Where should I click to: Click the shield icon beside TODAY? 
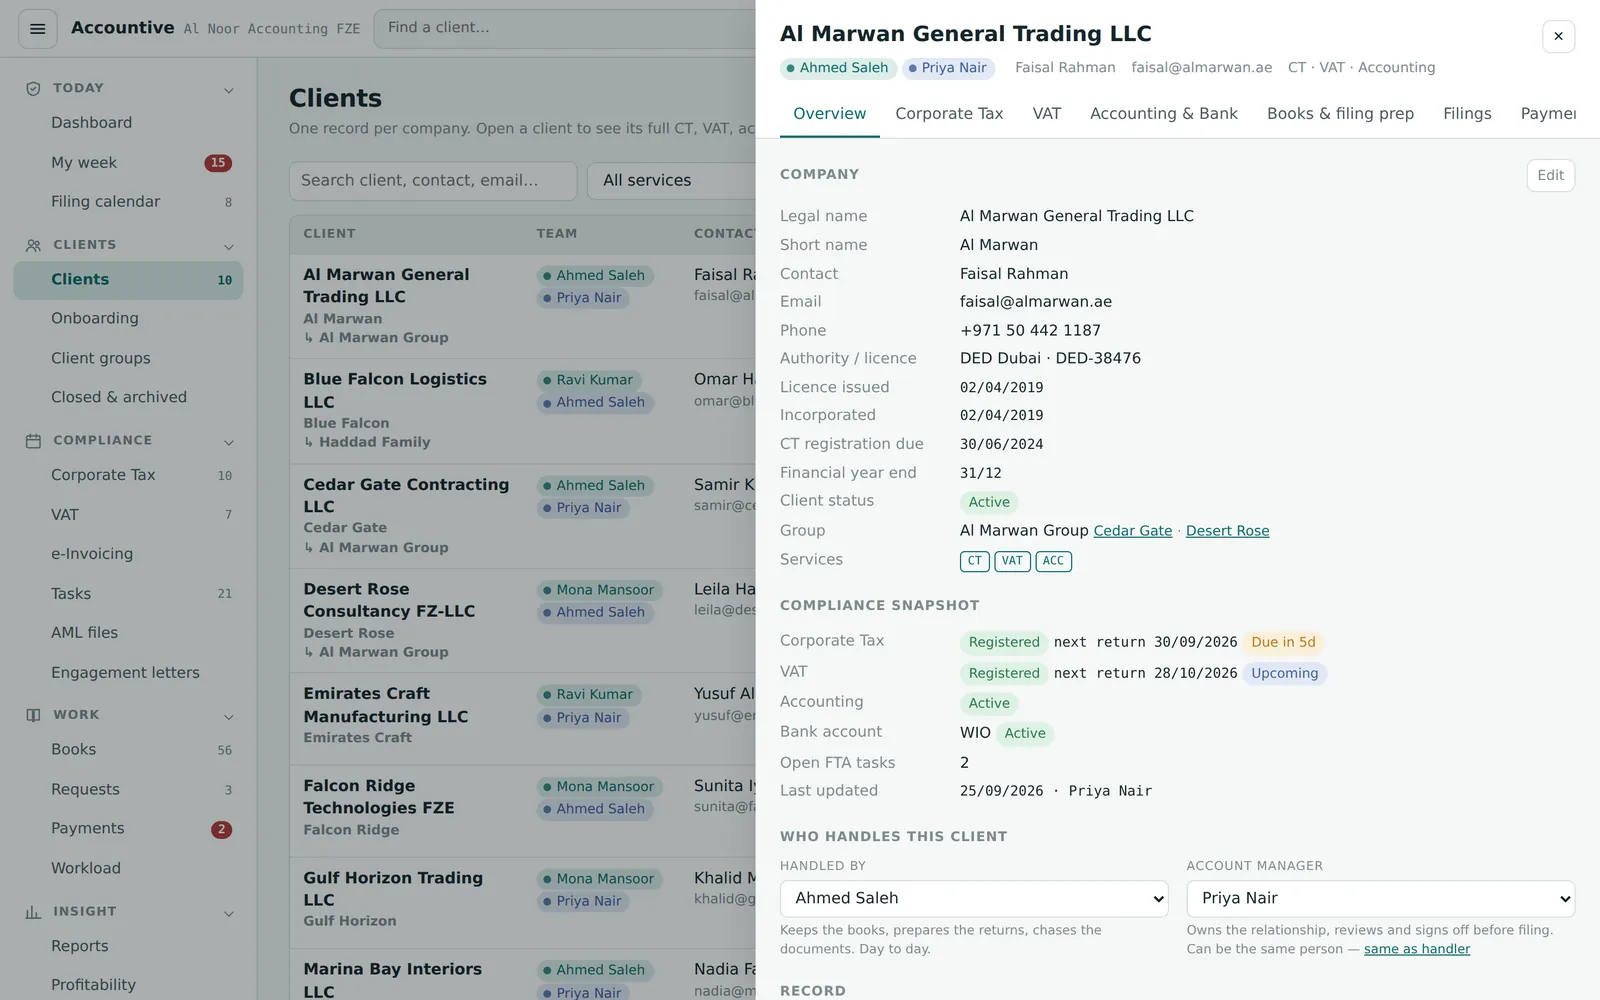point(33,88)
